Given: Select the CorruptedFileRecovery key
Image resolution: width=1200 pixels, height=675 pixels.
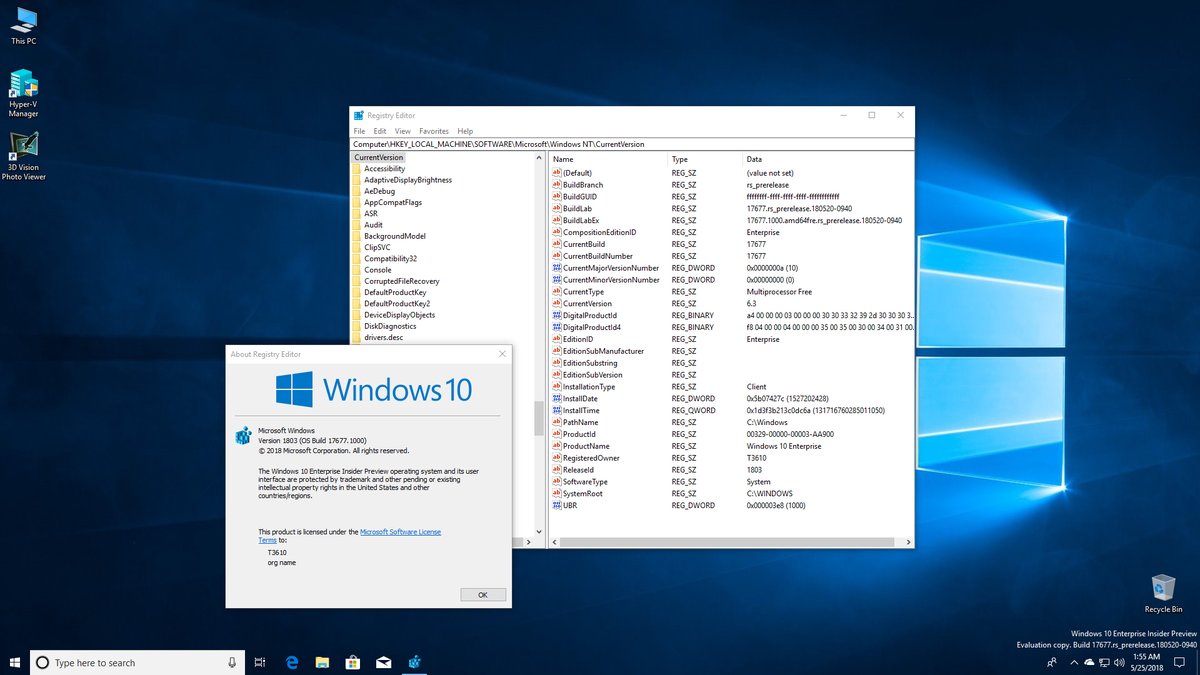Looking at the screenshot, I should click(x=402, y=281).
